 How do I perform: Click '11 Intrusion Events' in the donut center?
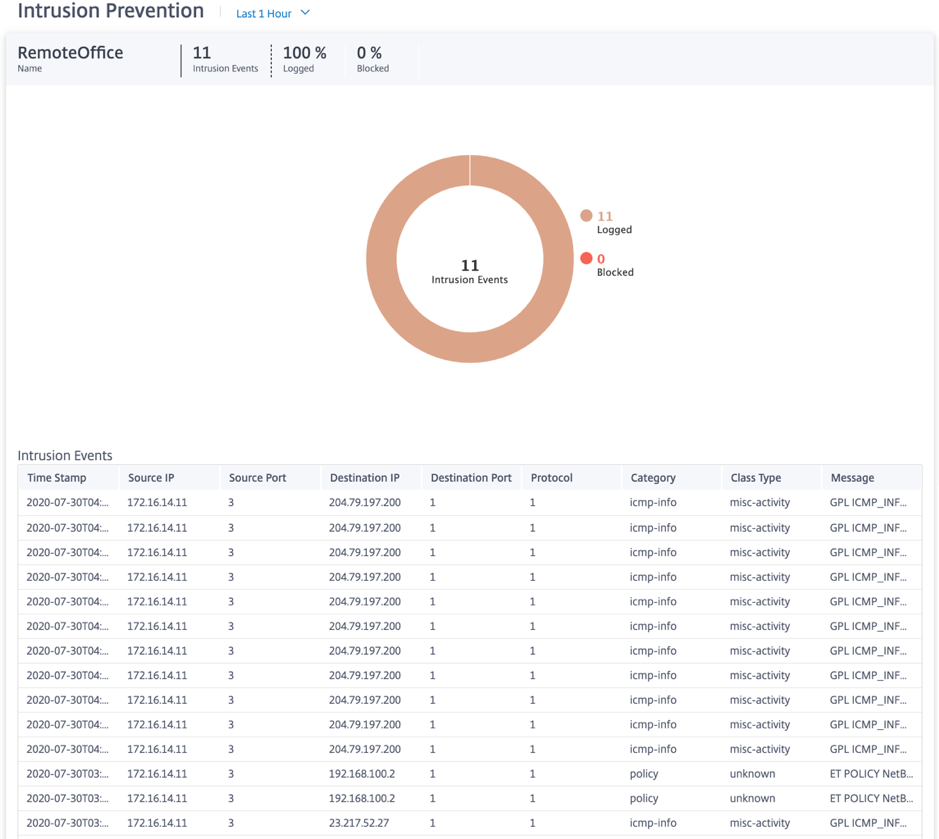(470, 271)
